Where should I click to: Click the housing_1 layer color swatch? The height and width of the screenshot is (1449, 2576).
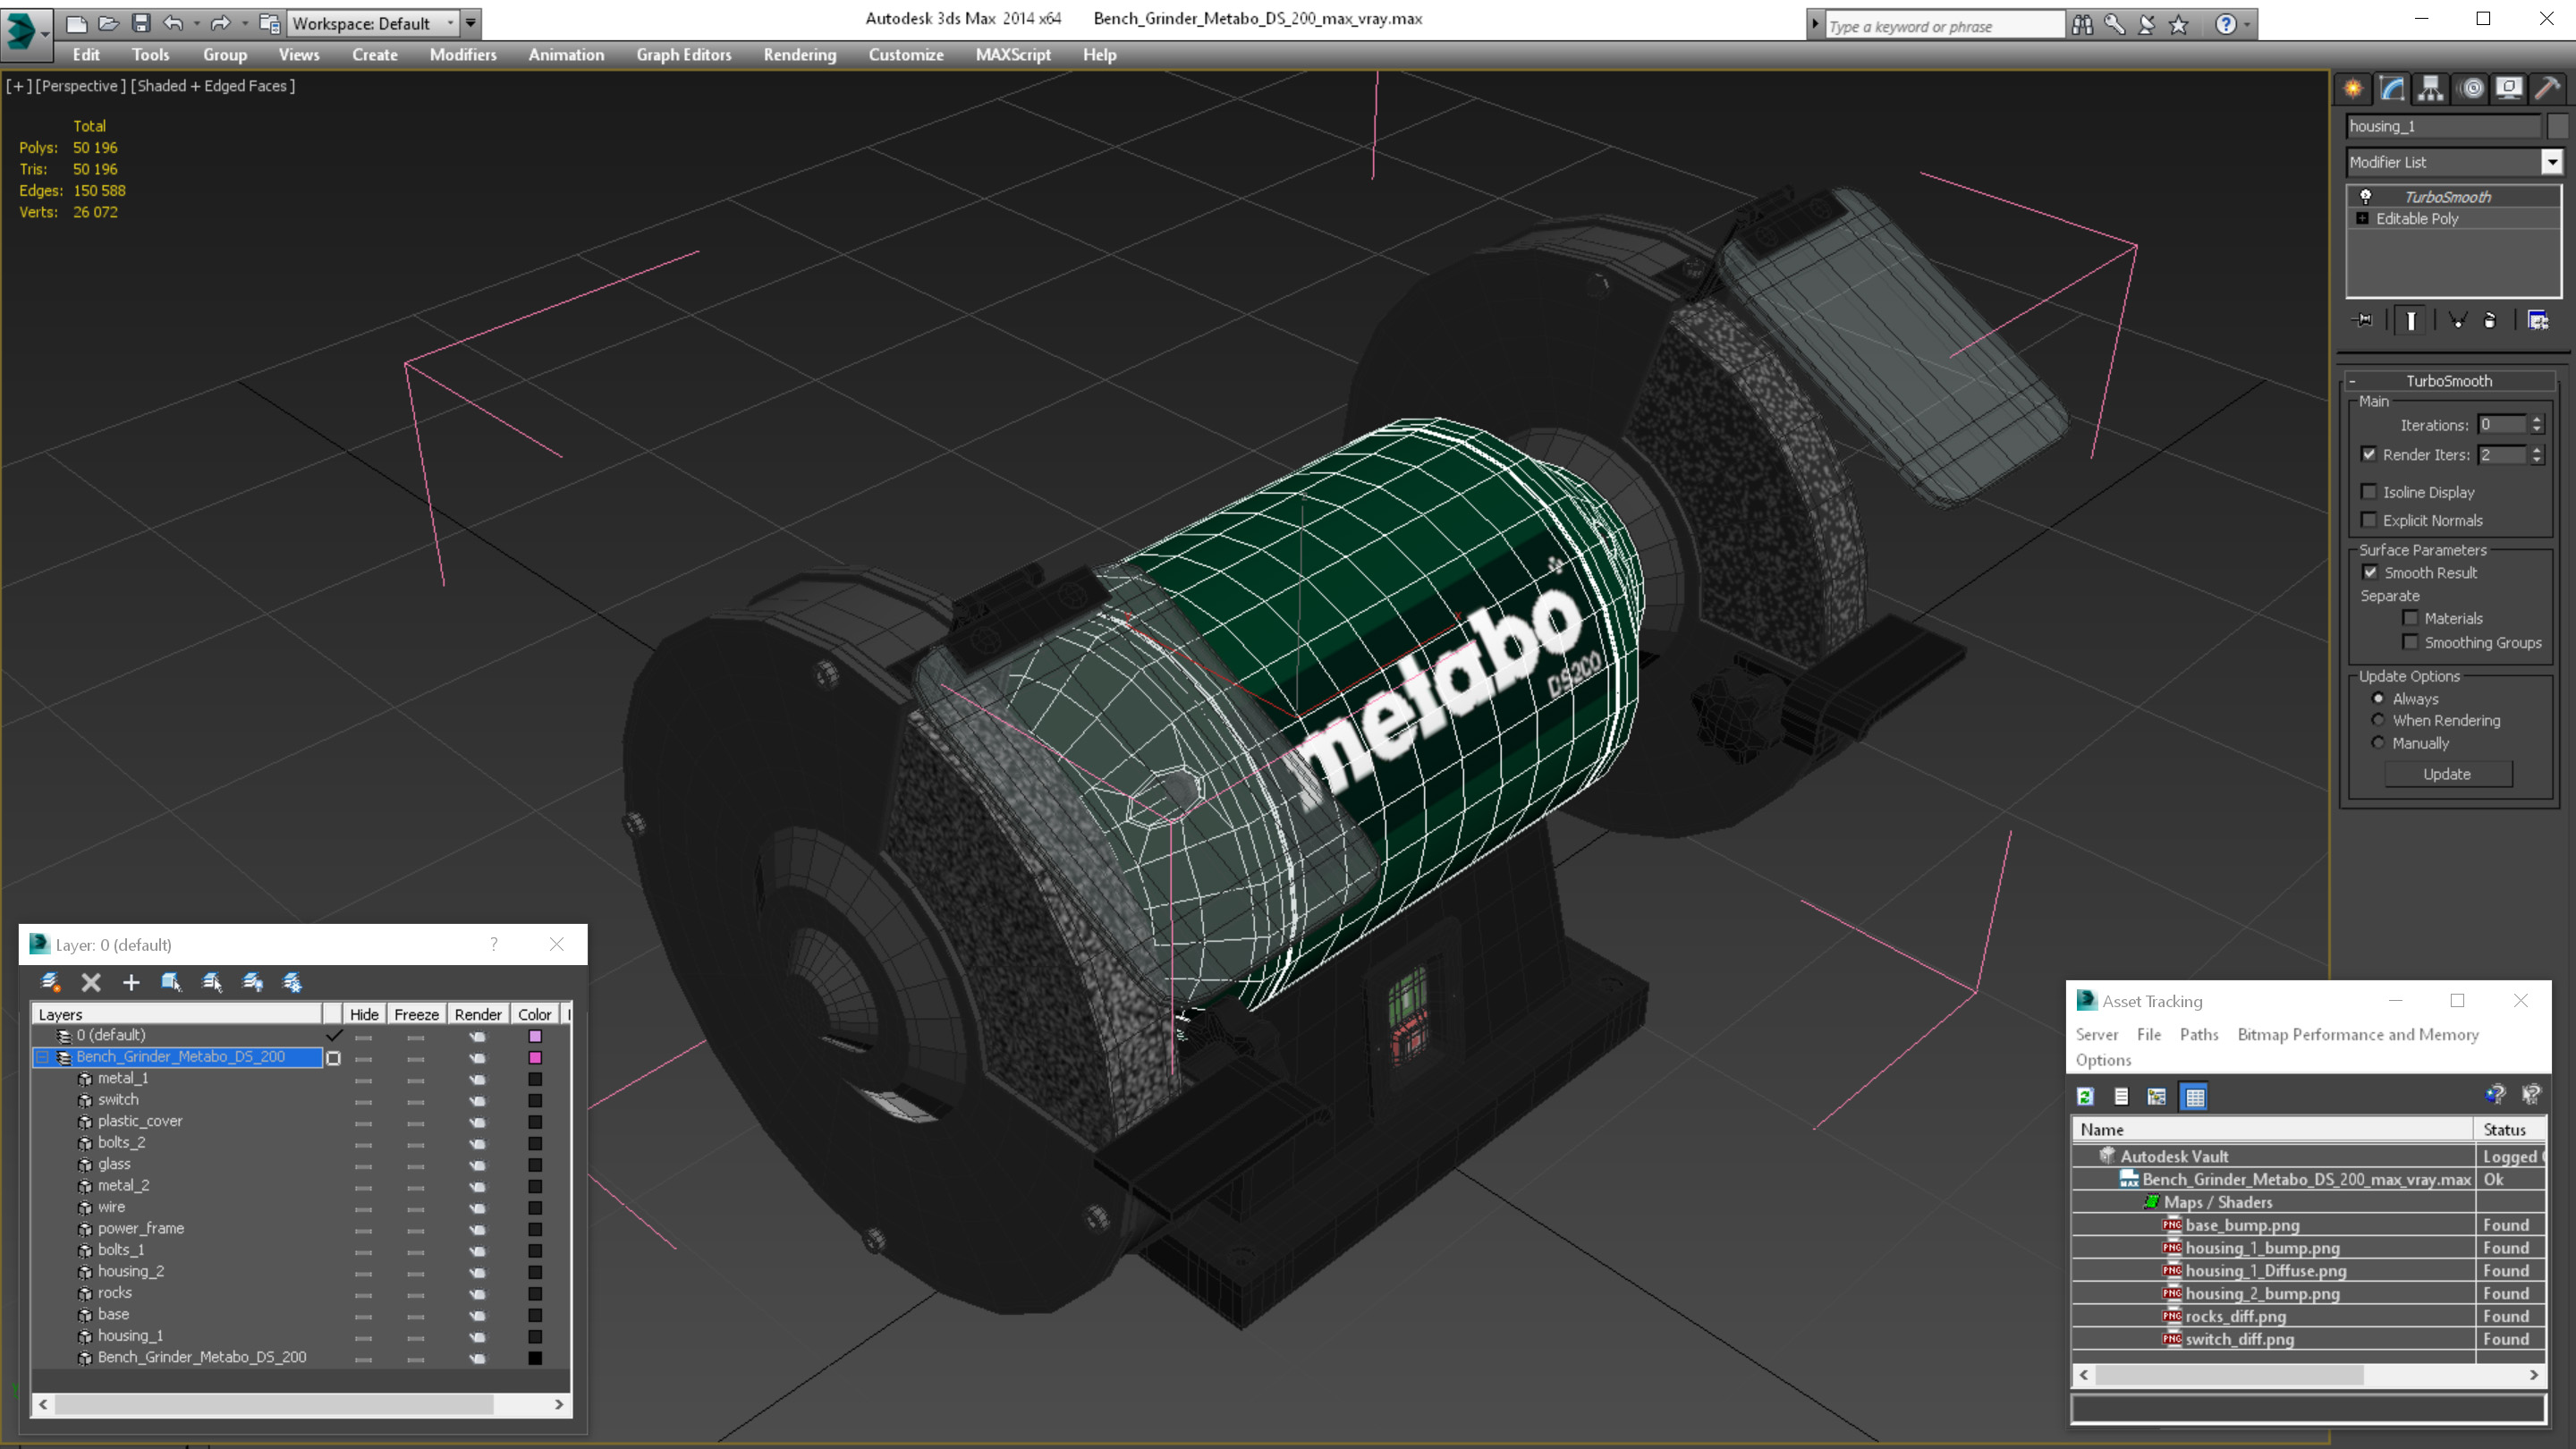pyautogui.click(x=535, y=1337)
